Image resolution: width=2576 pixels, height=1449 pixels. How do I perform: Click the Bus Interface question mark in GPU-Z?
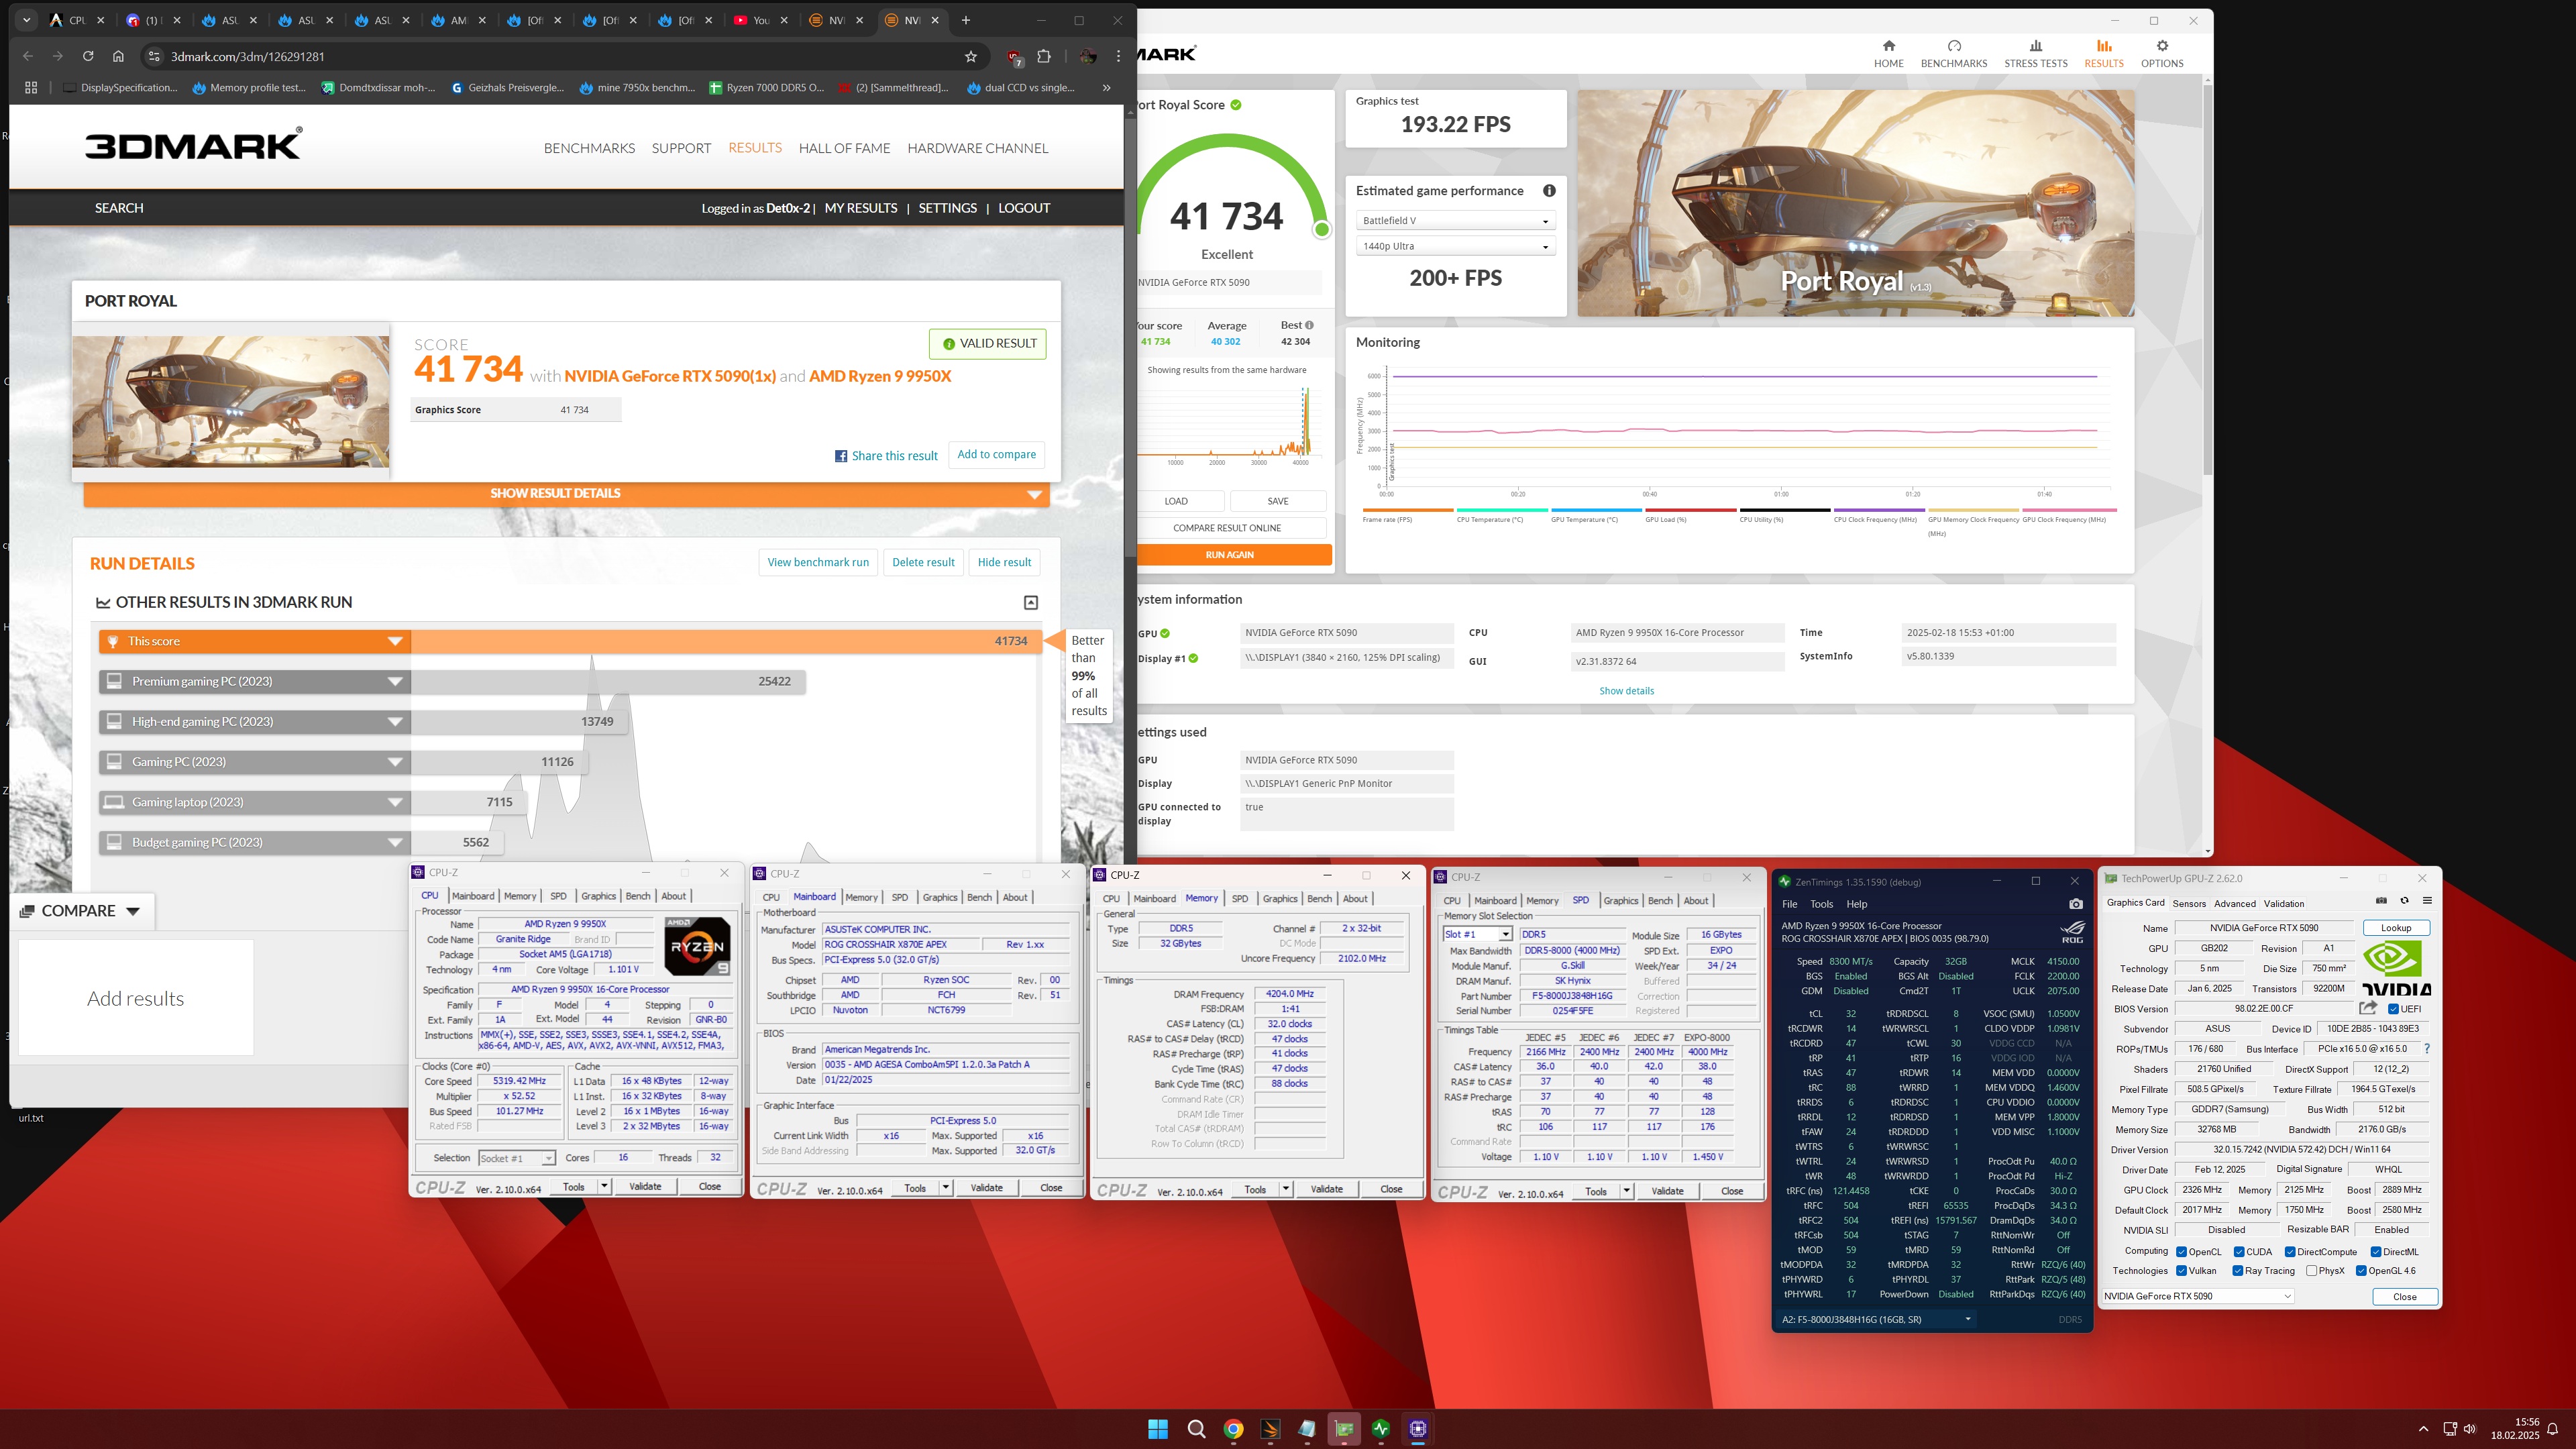(2426, 1048)
